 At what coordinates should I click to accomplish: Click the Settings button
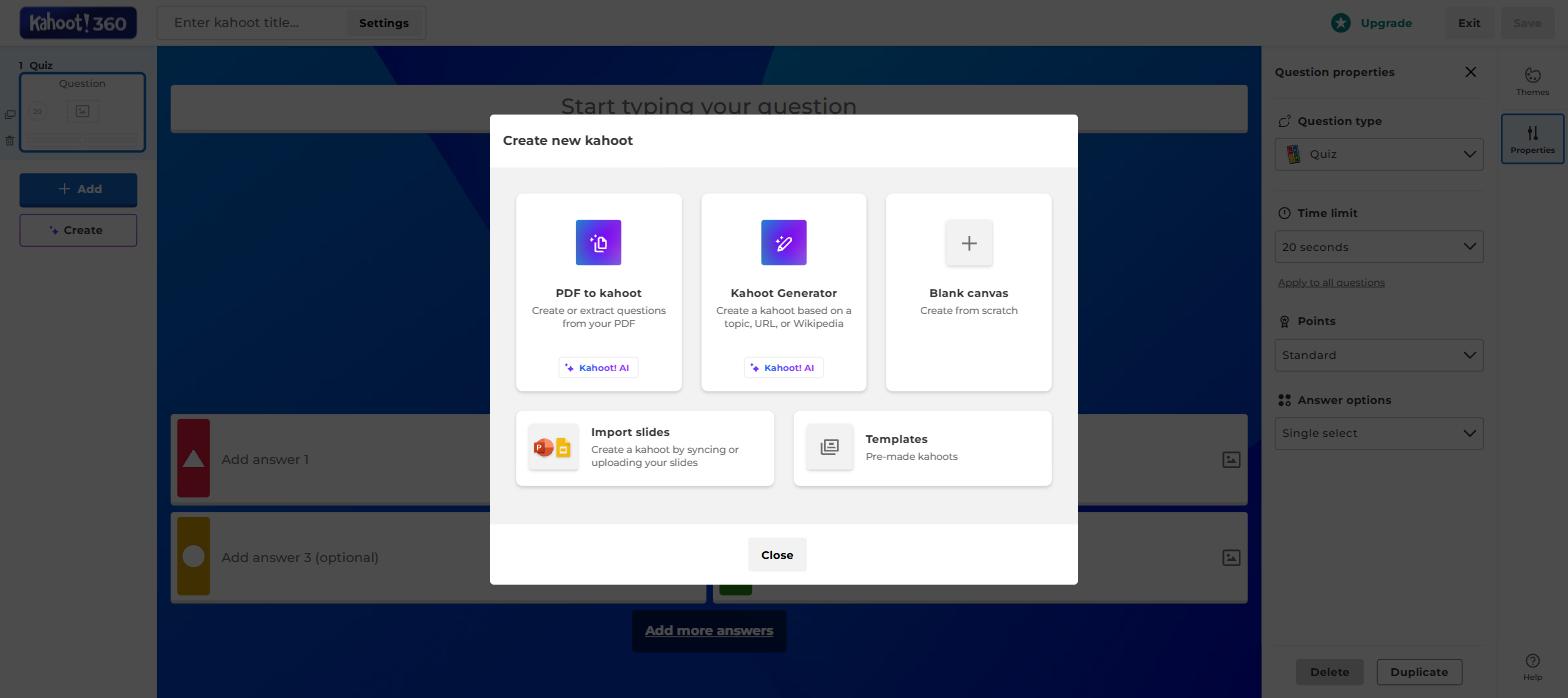pos(384,23)
